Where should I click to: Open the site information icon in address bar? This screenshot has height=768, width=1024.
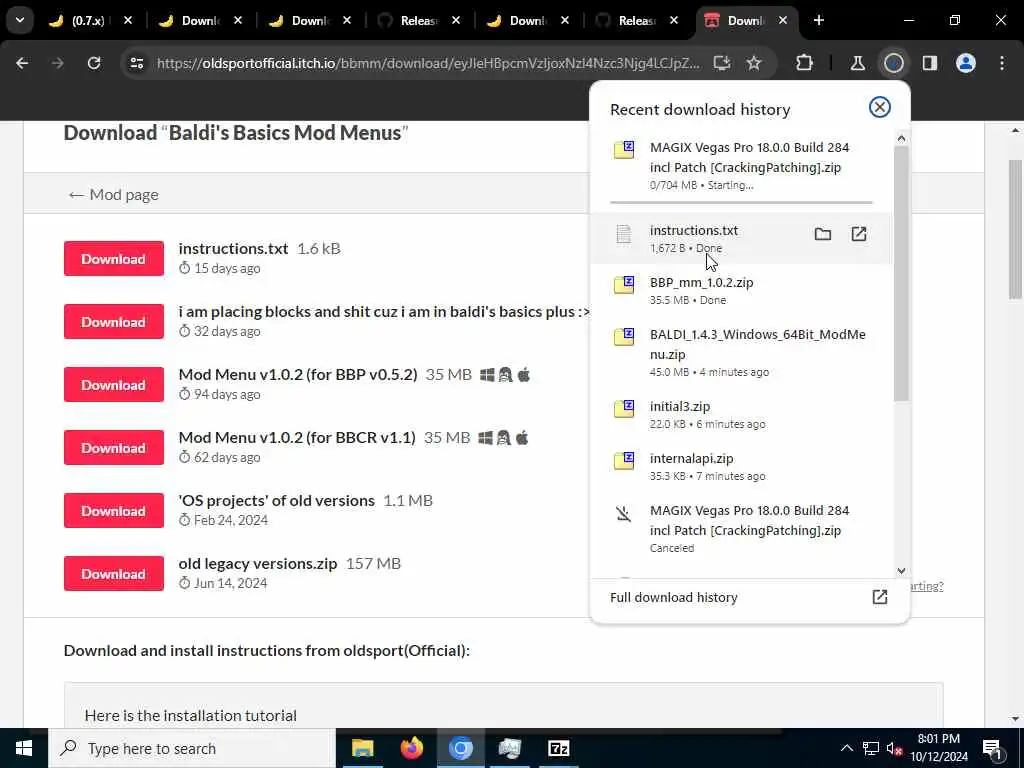pyautogui.click(x=136, y=63)
